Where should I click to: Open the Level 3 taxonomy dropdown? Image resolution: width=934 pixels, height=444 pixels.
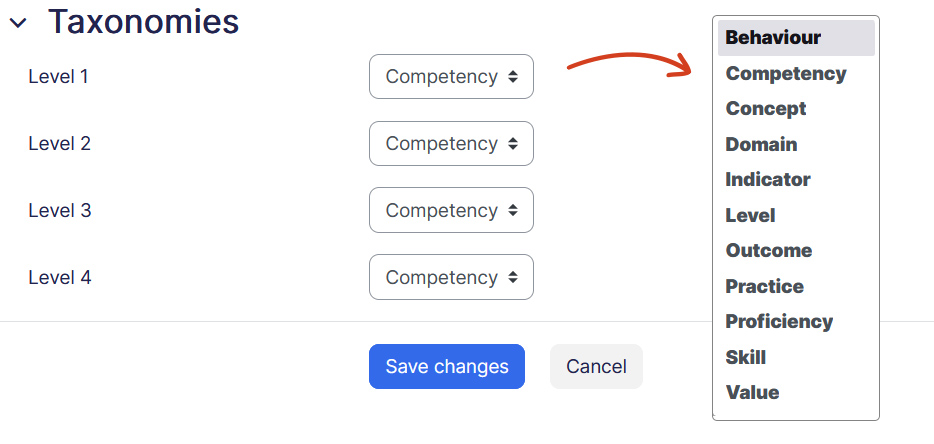[x=451, y=211]
